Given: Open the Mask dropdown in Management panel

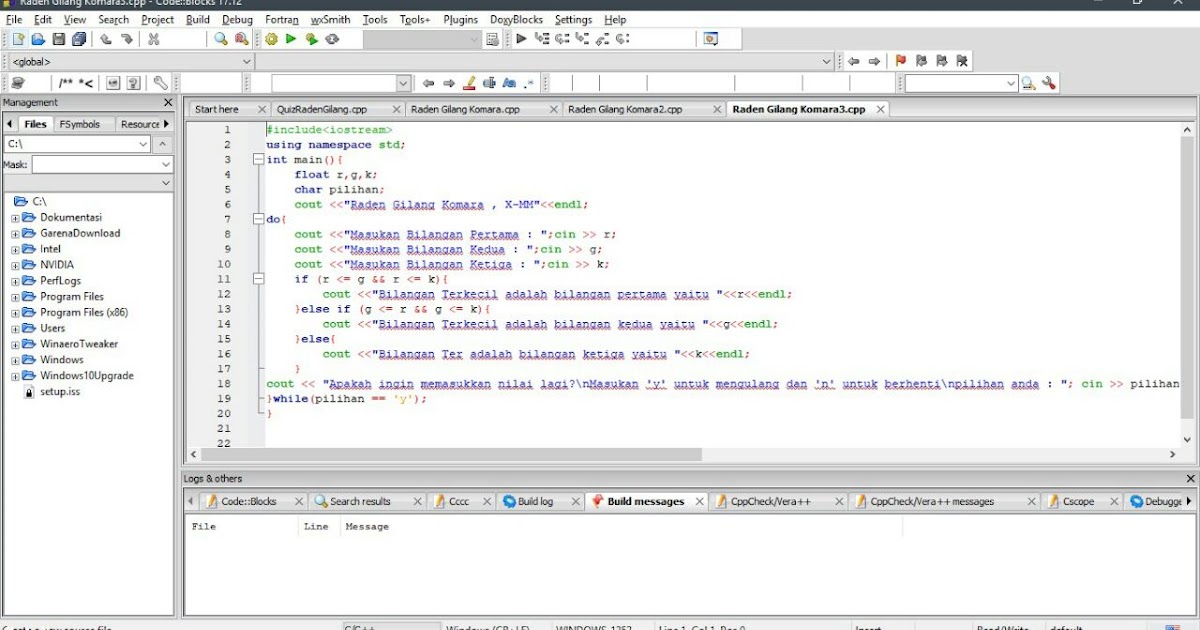Looking at the screenshot, I should 168,164.
